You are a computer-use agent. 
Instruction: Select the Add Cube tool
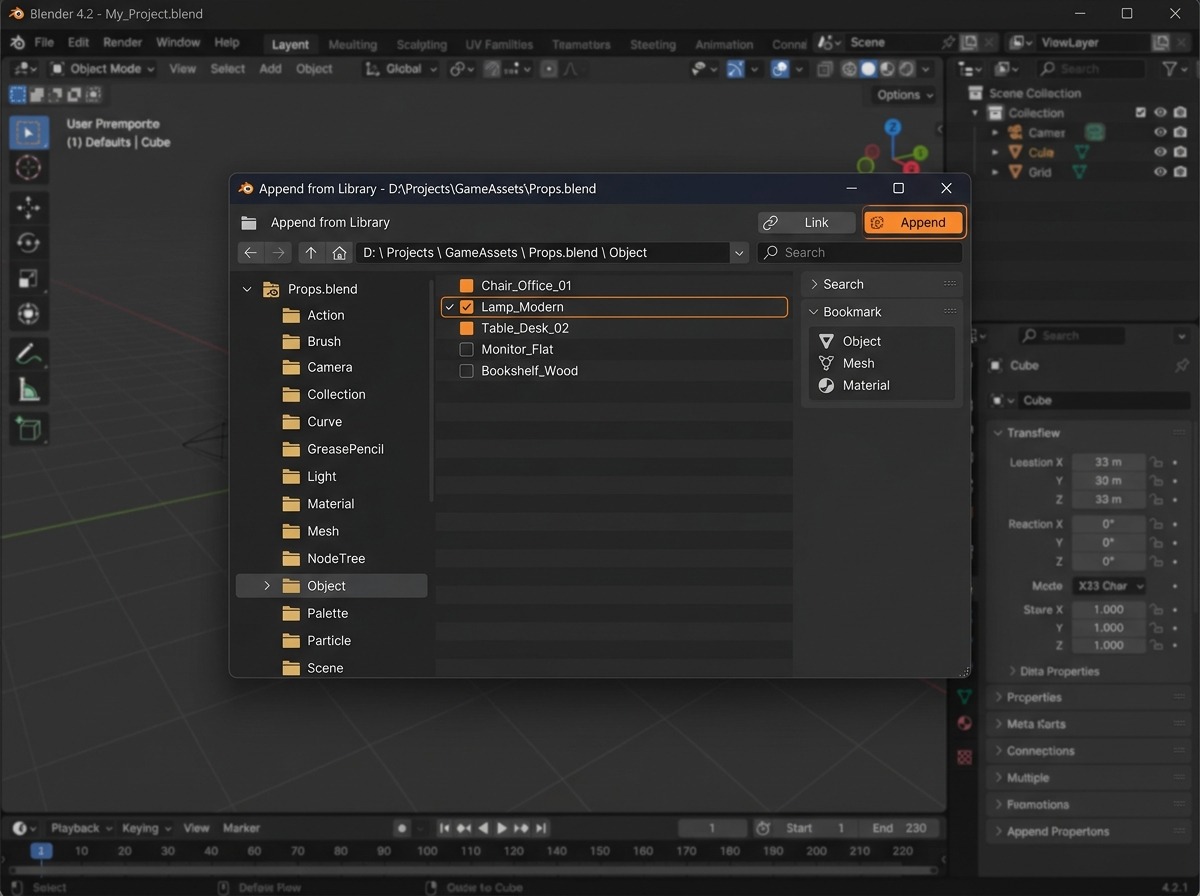point(29,429)
